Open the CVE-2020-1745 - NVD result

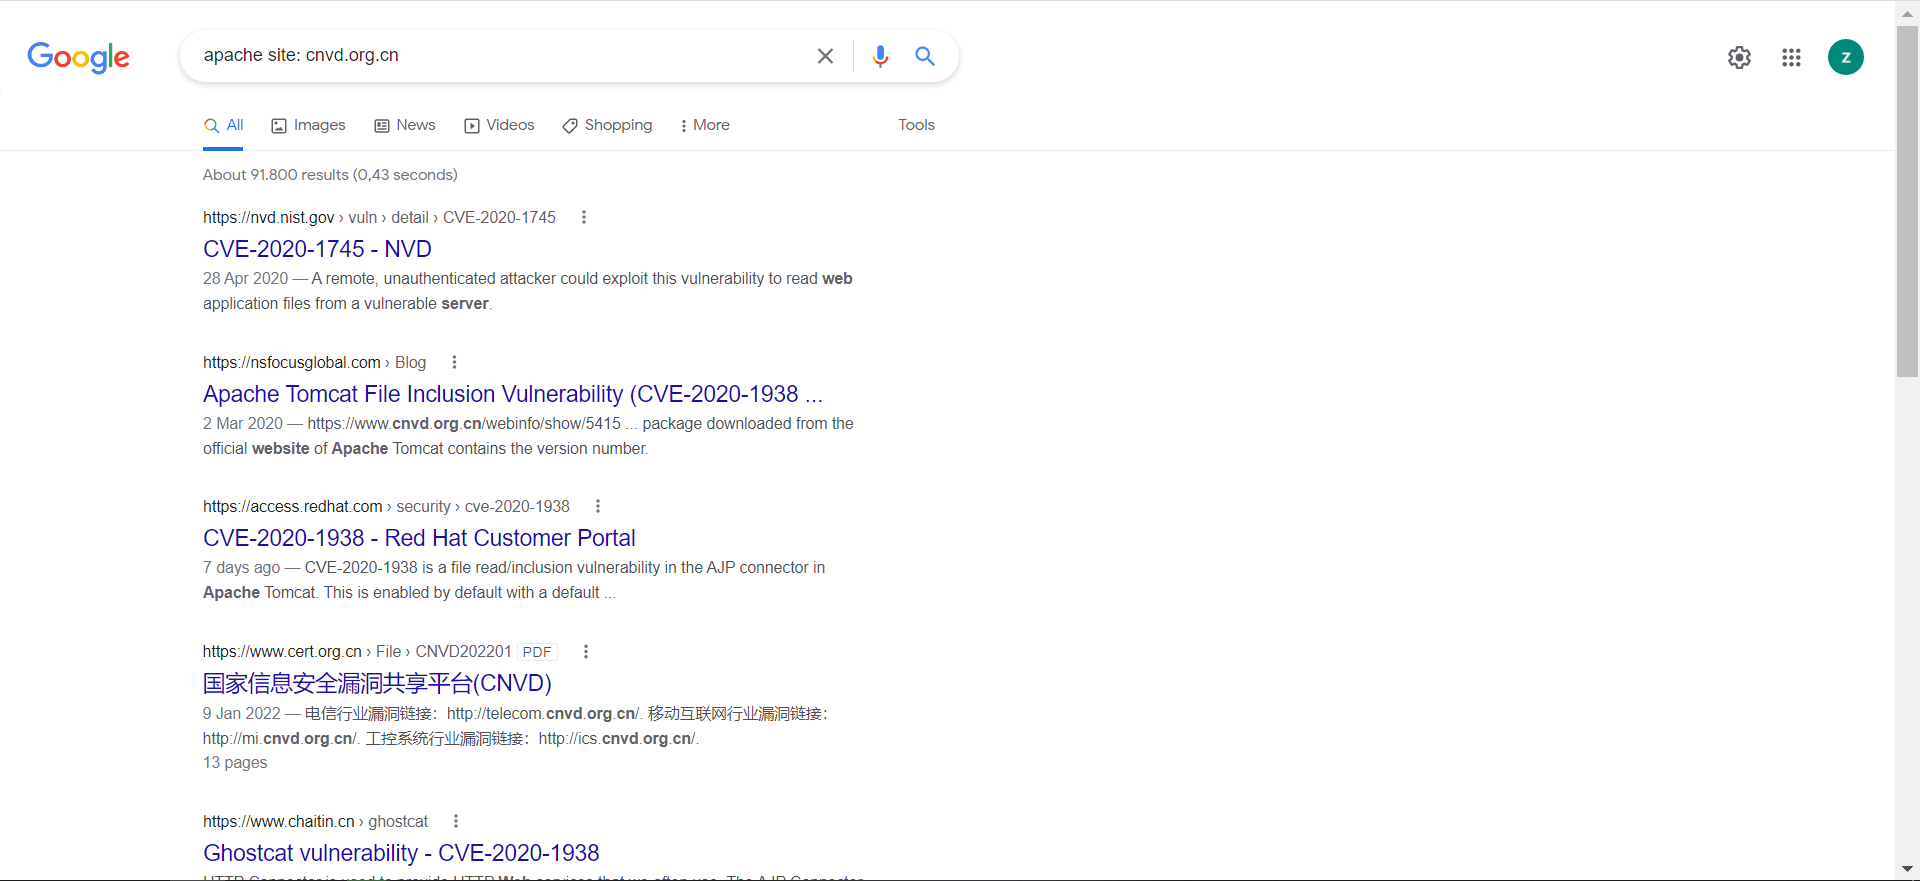pos(317,249)
